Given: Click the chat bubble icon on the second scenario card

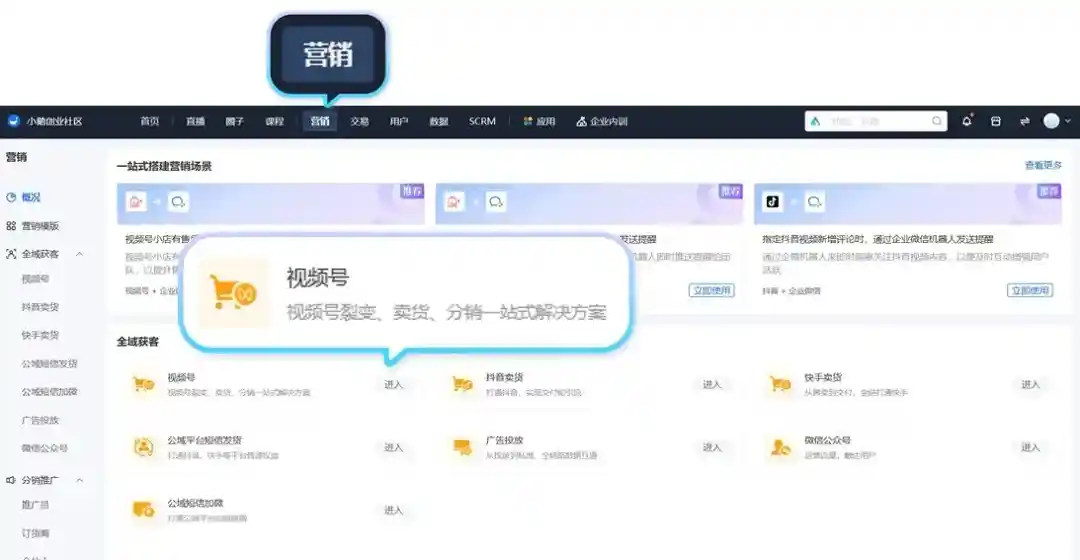Looking at the screenshot, I should pyautogui.click(x=496, y=202).
